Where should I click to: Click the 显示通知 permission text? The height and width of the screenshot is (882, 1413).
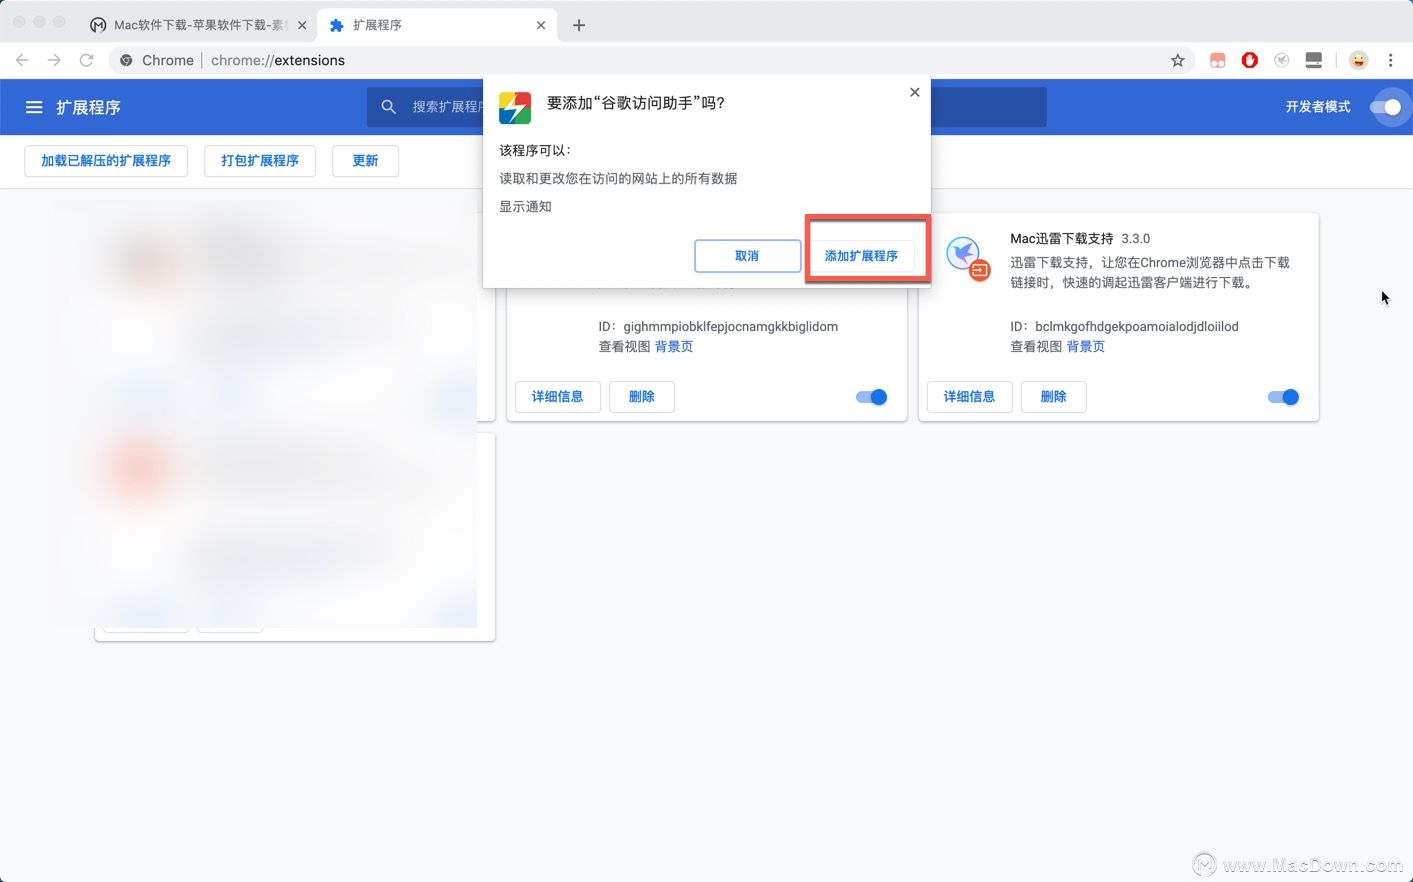(525, 207)
